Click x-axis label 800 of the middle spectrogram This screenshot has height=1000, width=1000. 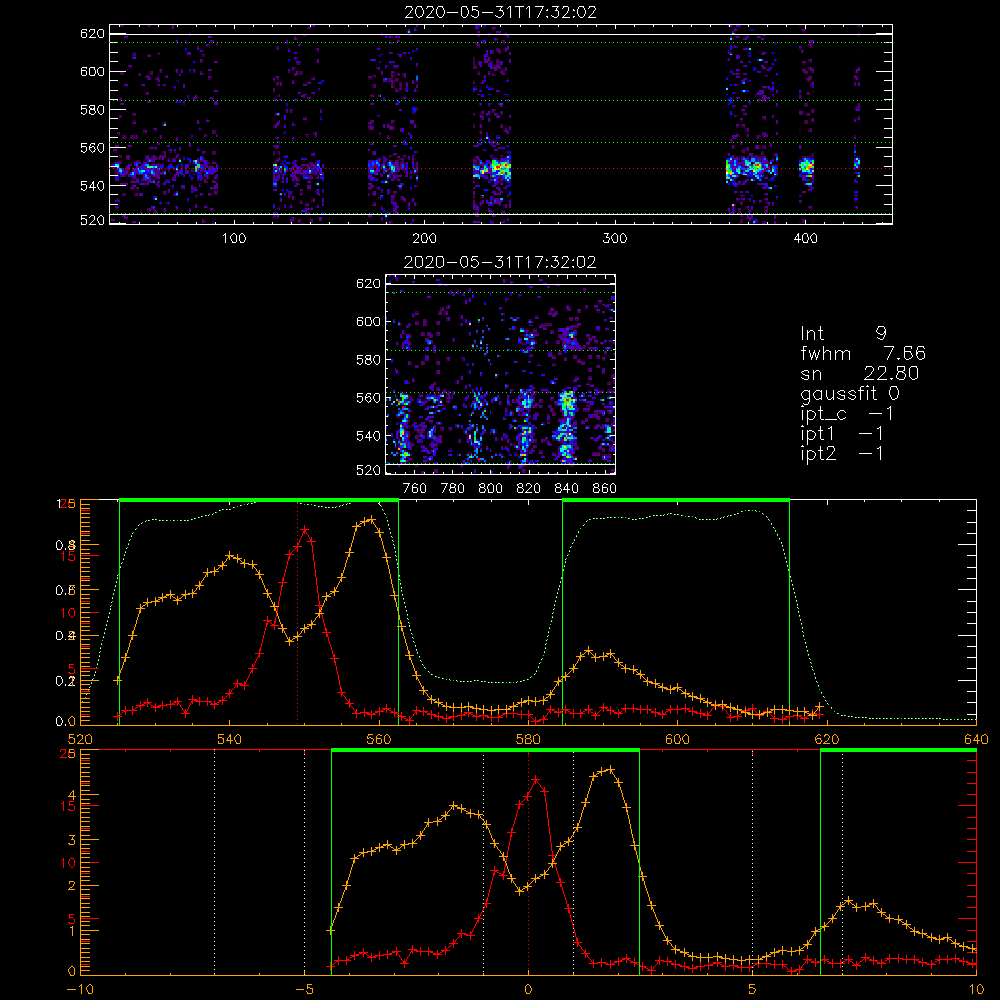(490, 489)
